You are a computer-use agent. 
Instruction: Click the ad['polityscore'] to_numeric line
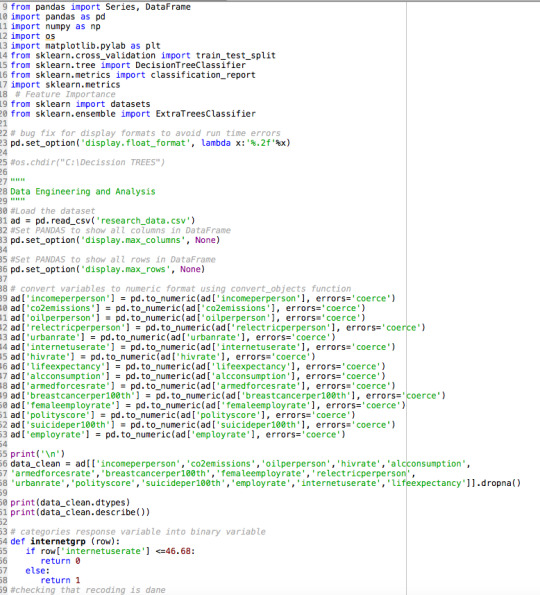click(x=183, y=415)
